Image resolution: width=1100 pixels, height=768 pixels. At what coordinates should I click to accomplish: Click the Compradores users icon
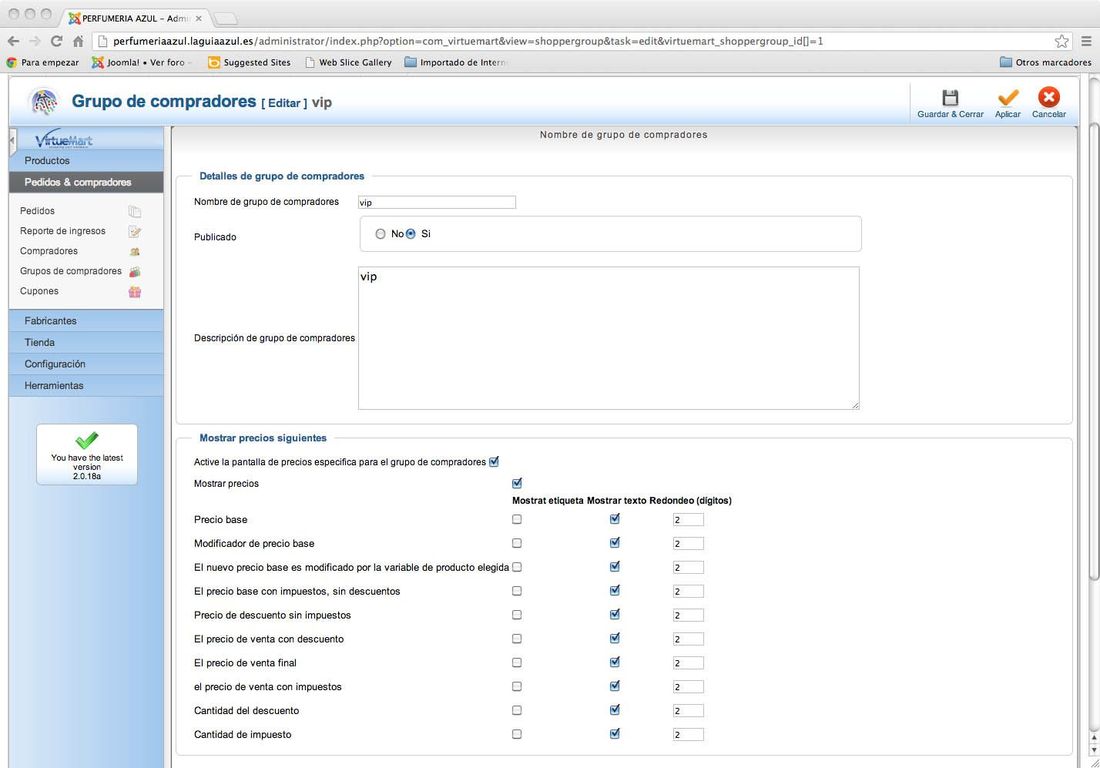pos(135,251)
